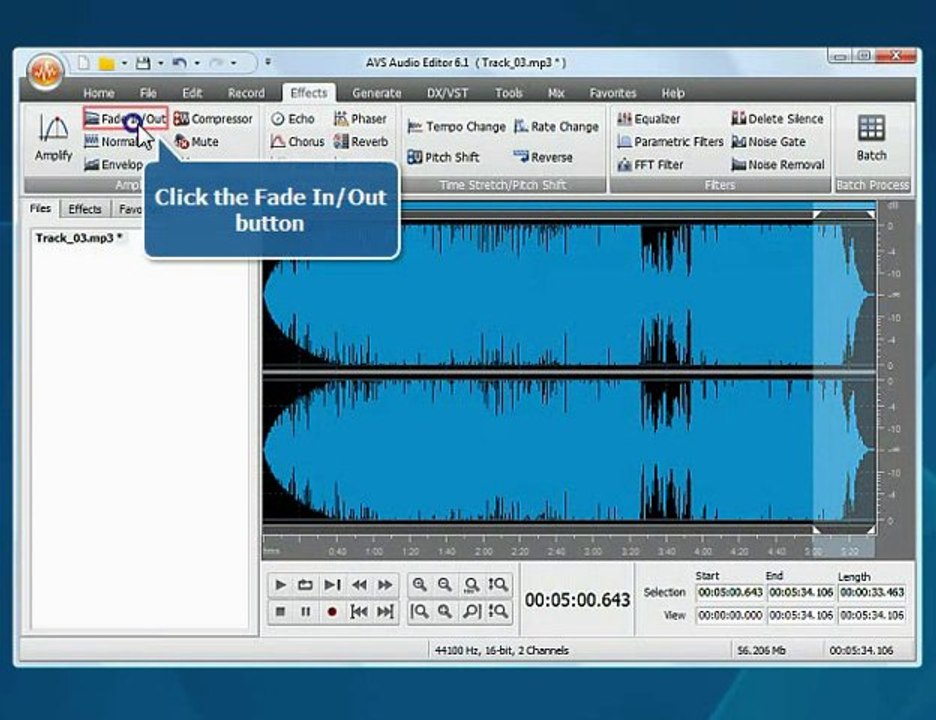Click the Play to end button

click(x=332, y=584)
